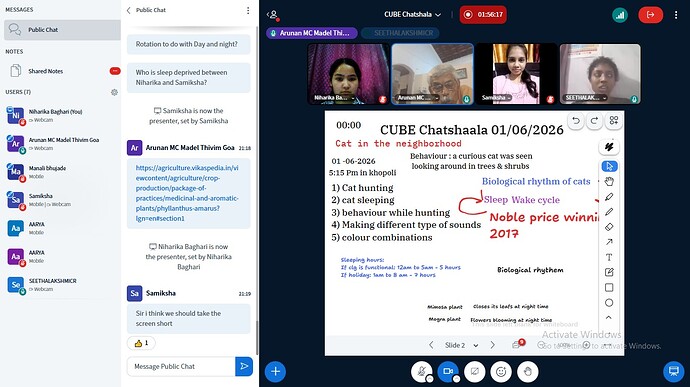The height and width of the screenshot is (387, 690).
Task: Open Arunan MC webcam name dropdown
Action: click(418, 98)
